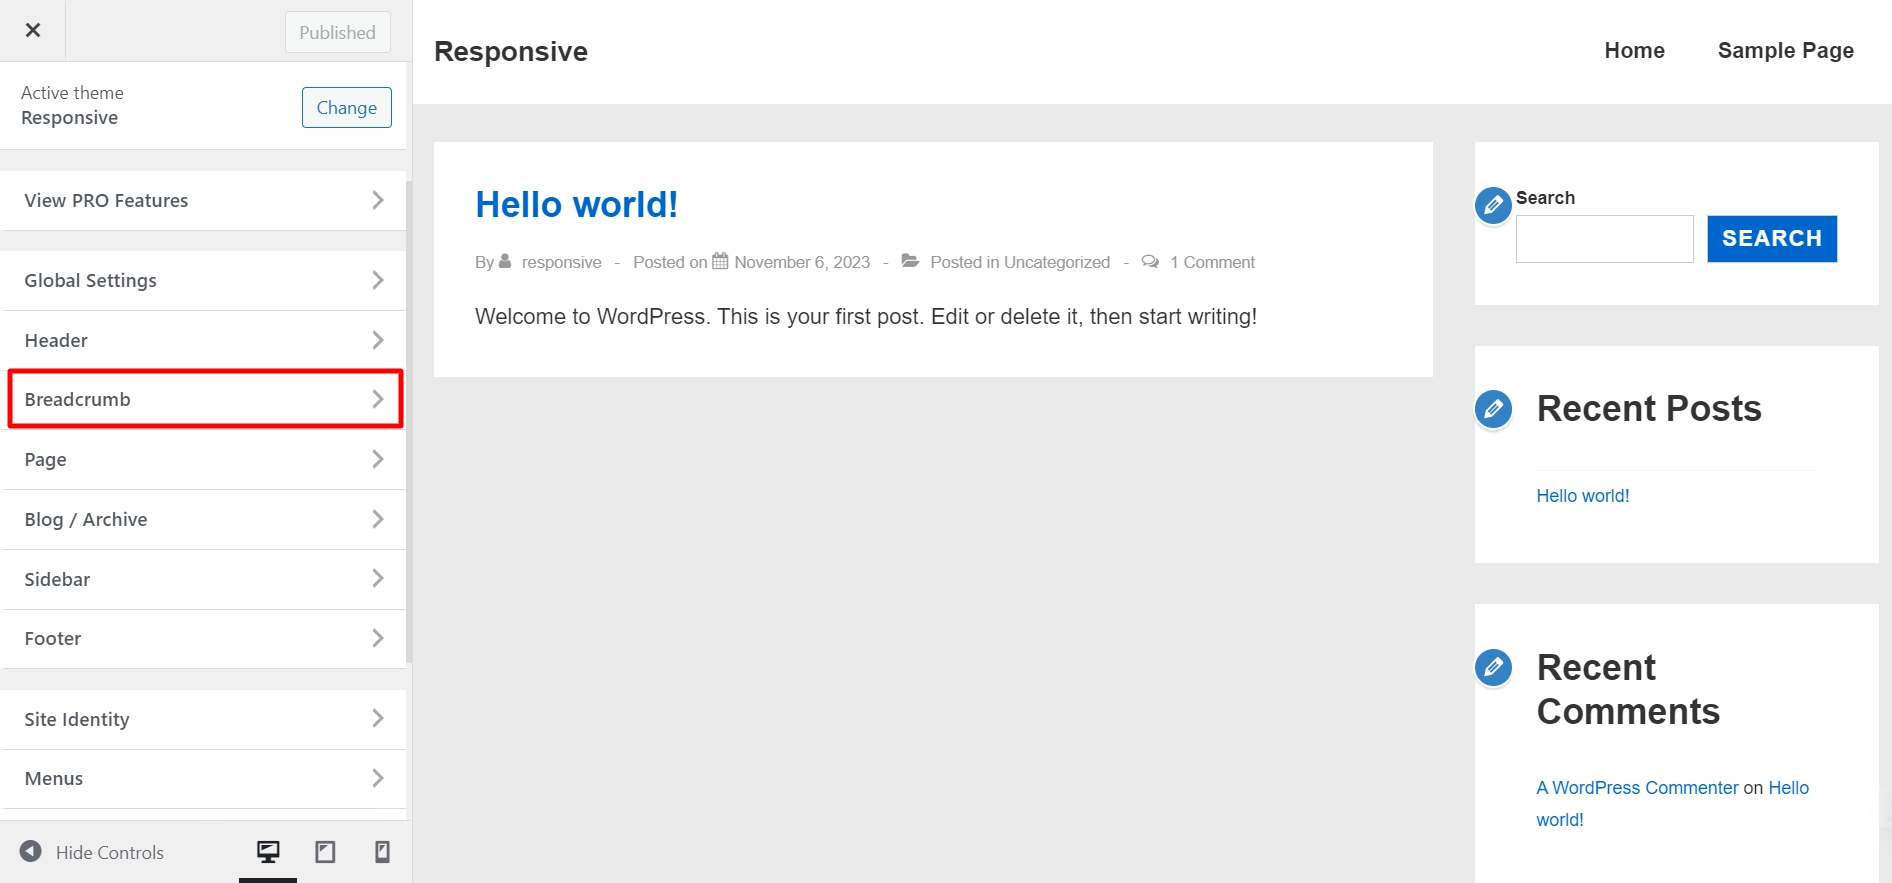Click the November 6, 2023 date
The width and height of the screenshot is (1892, 883).
tap(802, 262)
